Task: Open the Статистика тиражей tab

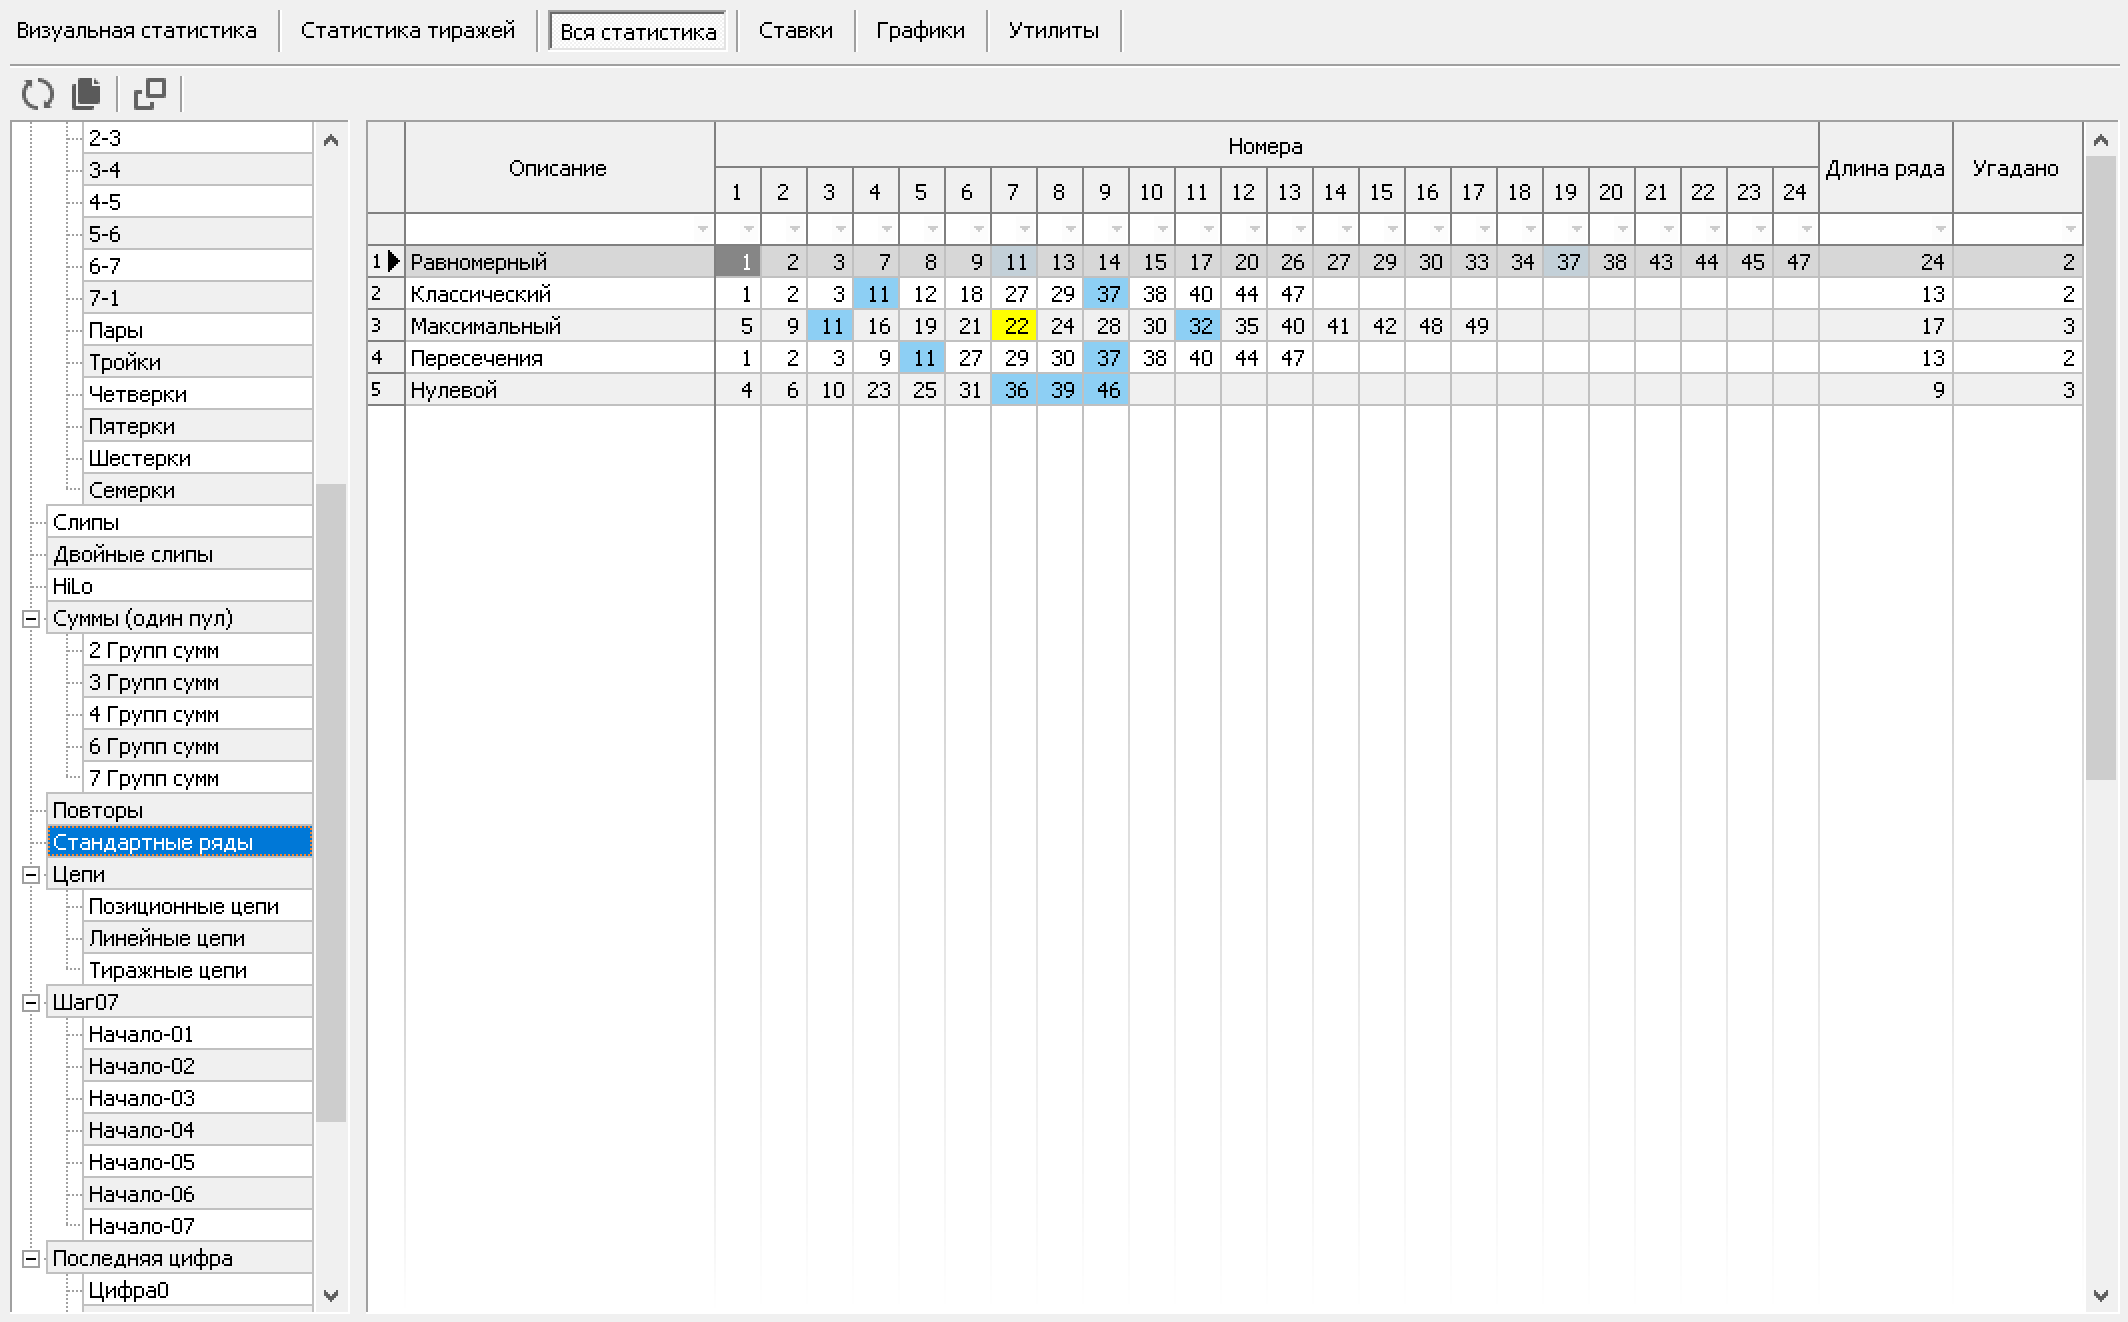Action: click(408, 31)
